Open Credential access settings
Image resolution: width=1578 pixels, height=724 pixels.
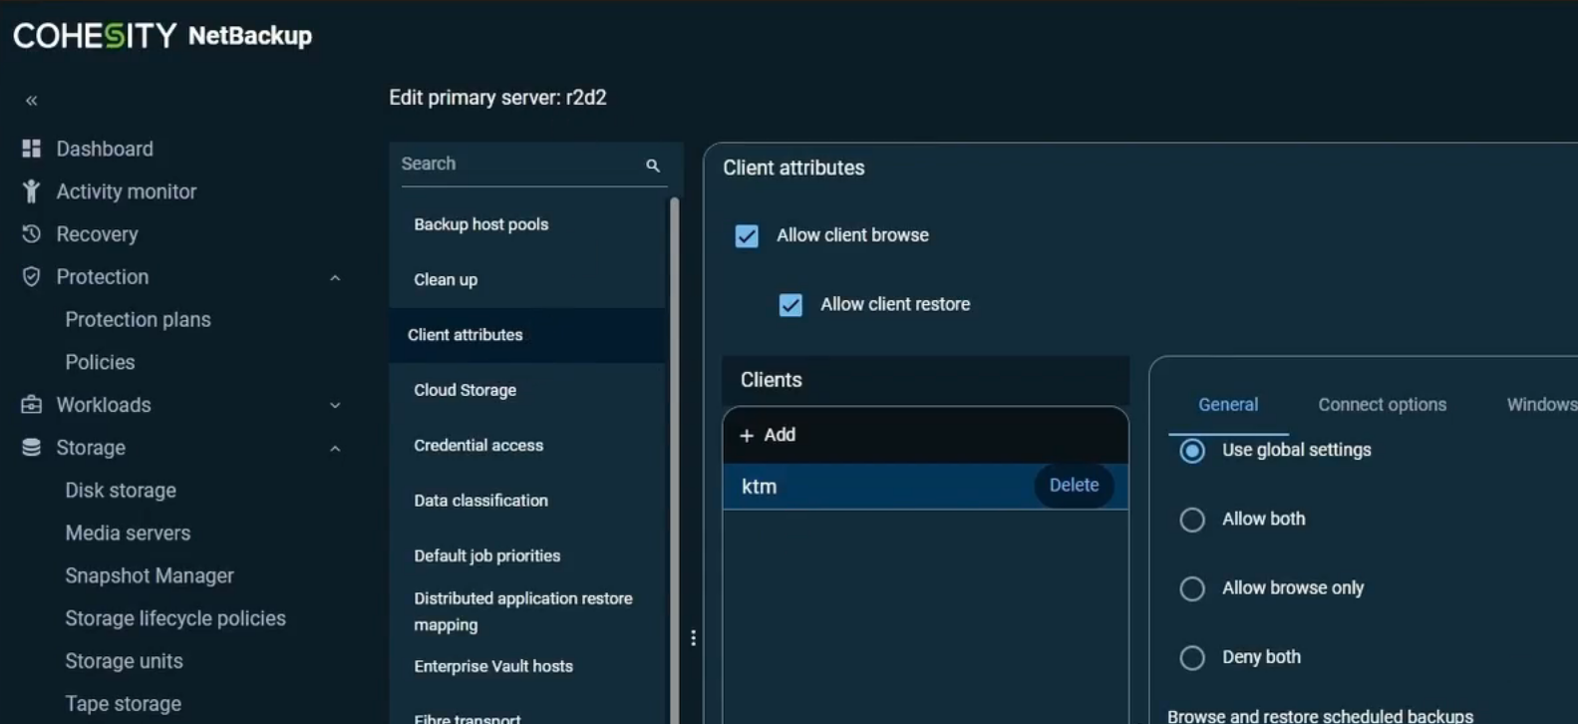coord(478,445)
